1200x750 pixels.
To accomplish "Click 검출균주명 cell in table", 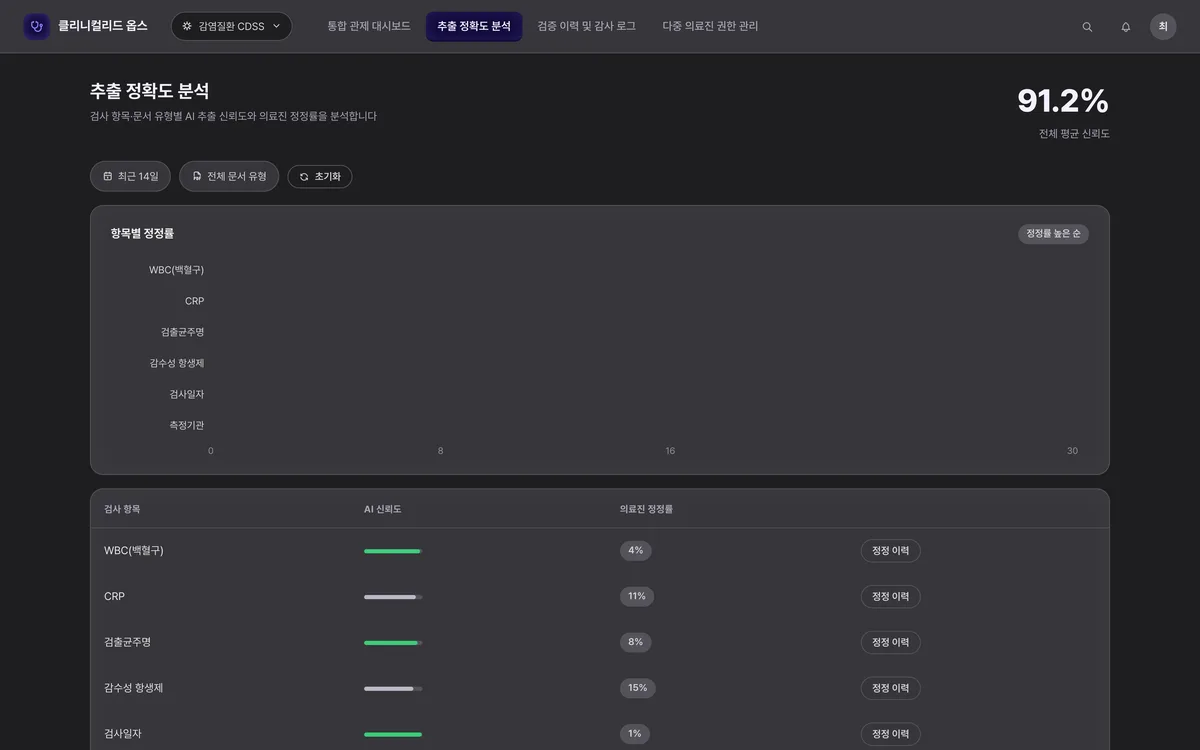I will pyautogui.click(x=127, y=642).
